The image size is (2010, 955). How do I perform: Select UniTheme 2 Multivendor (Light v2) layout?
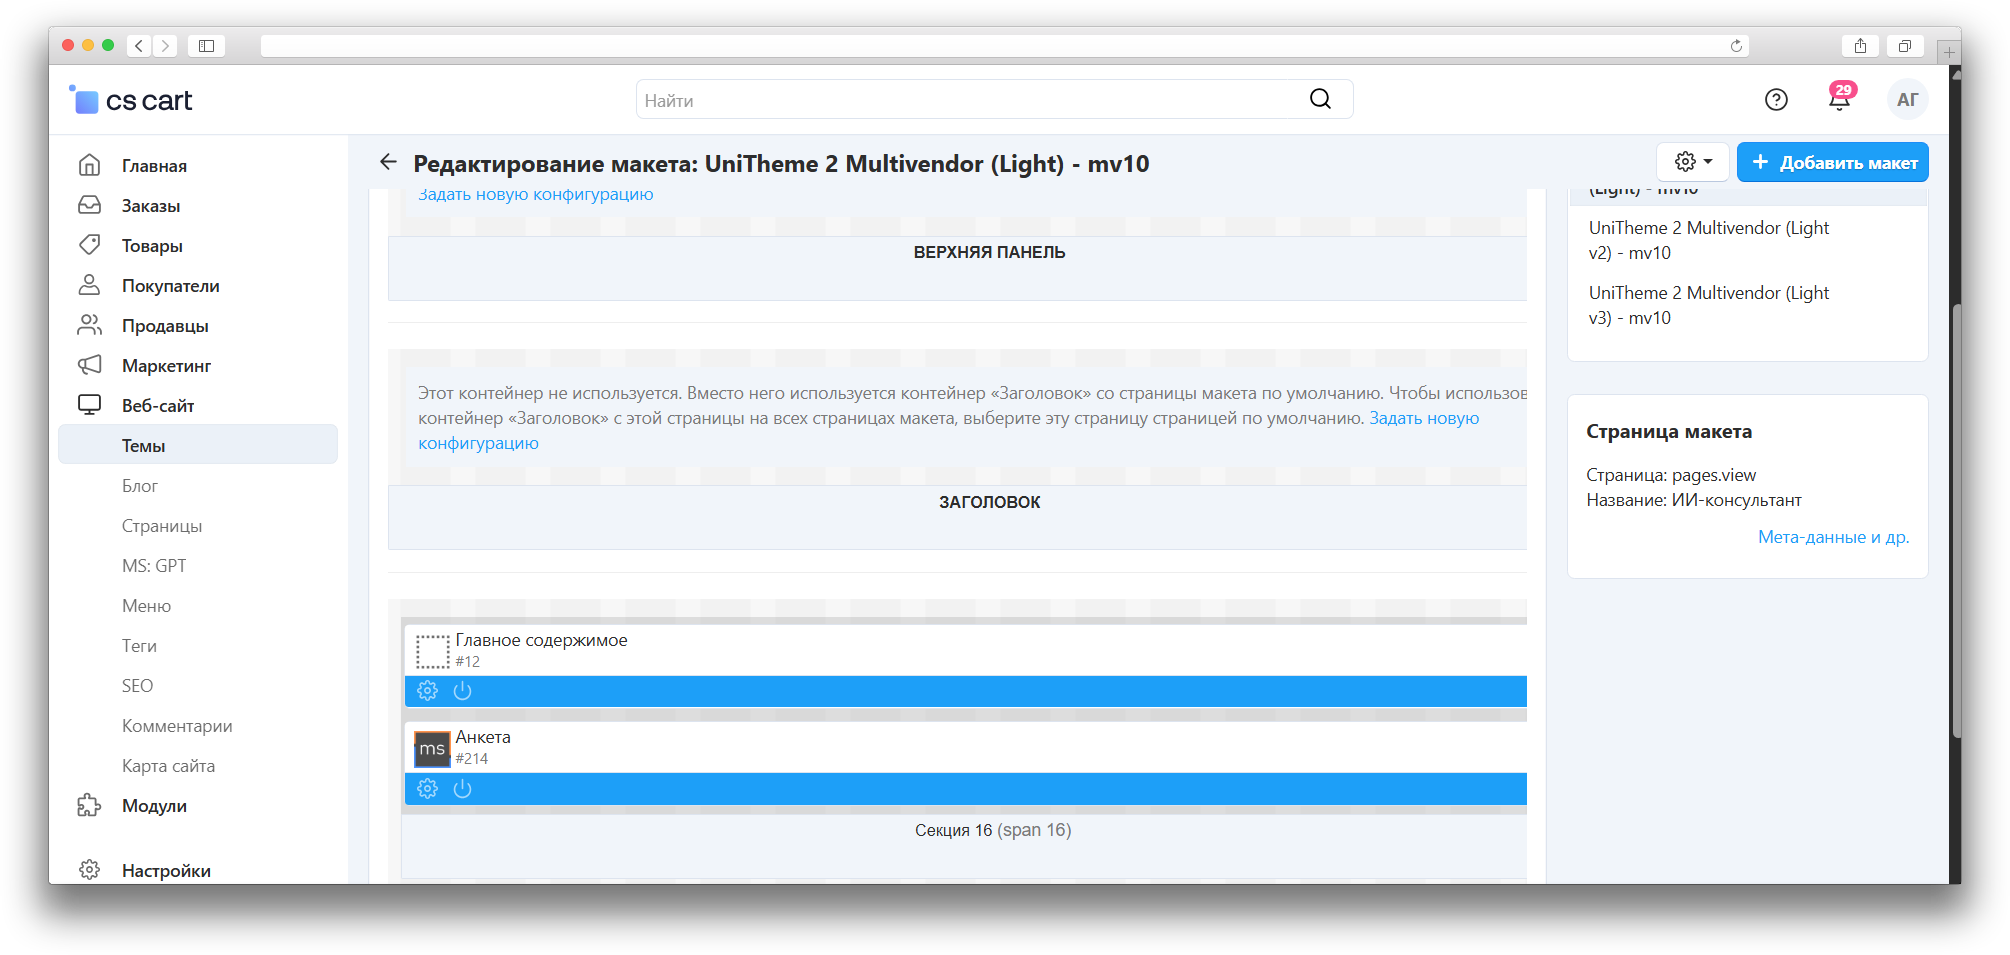tap(1708, 240)
